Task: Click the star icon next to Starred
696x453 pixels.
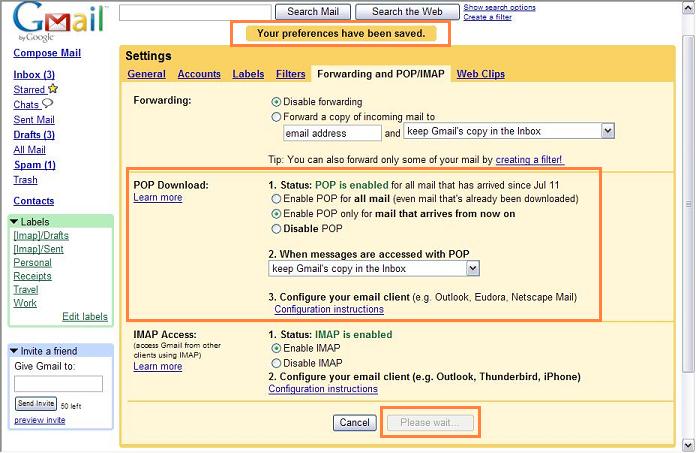Action: click(53, 88)
